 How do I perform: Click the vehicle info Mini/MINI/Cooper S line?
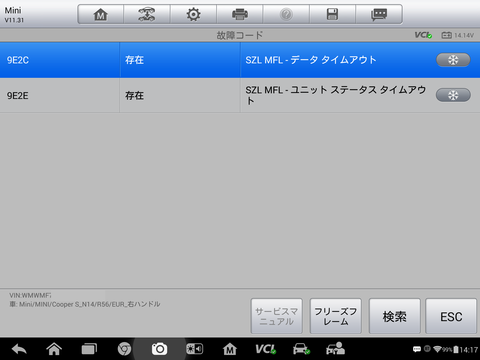[x=85, y=304]
